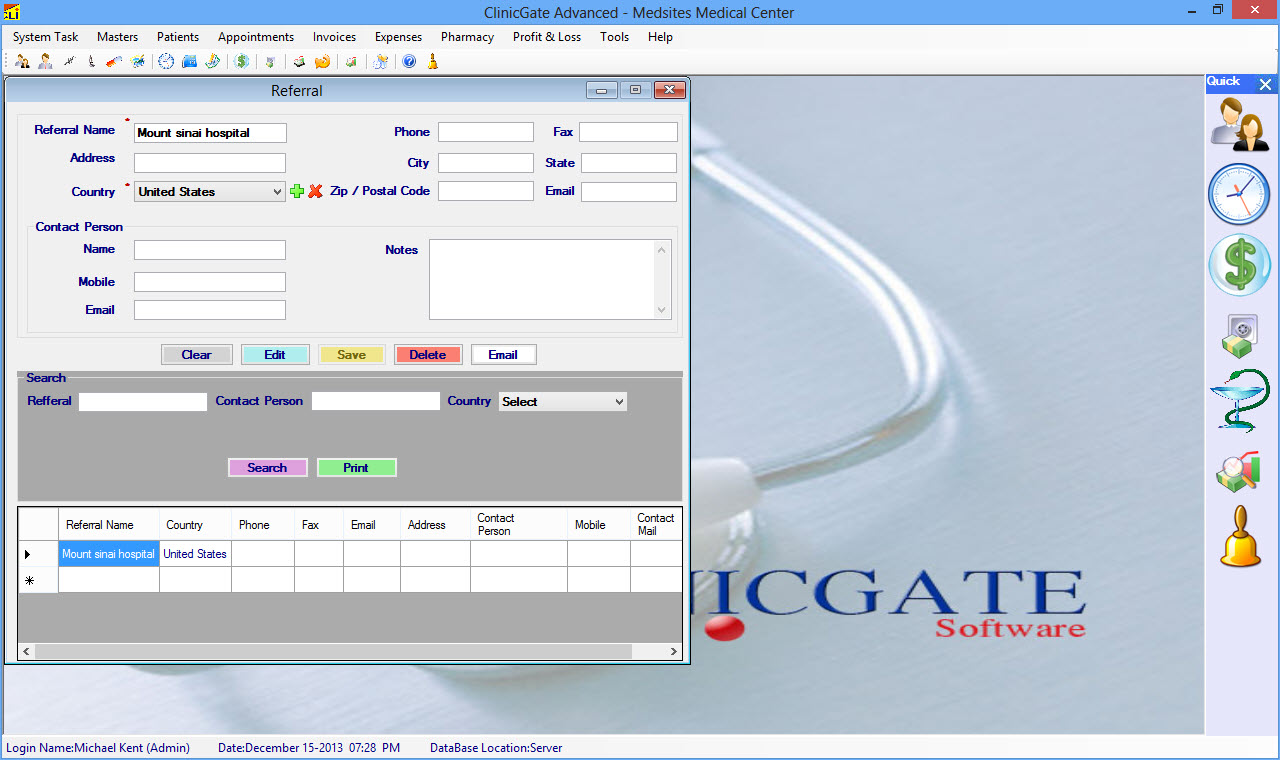Click the green Print button
This screenshot has height=760, width=1280.
pos(356,468)
